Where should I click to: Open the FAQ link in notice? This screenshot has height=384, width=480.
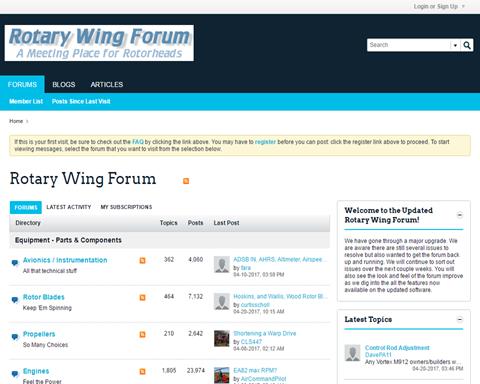(138, 142)
